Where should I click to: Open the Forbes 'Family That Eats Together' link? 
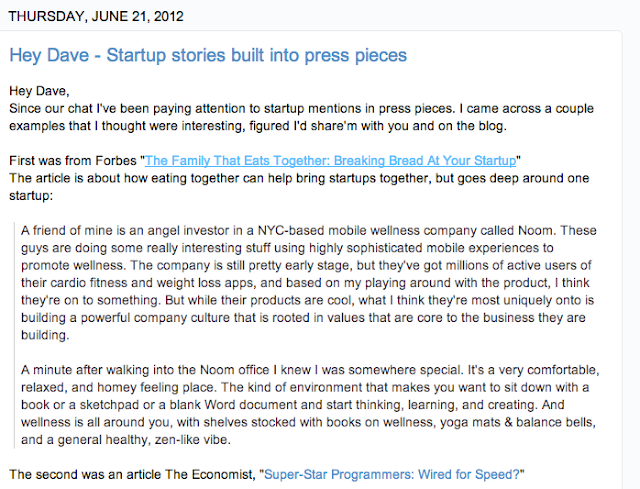point(331,160)
